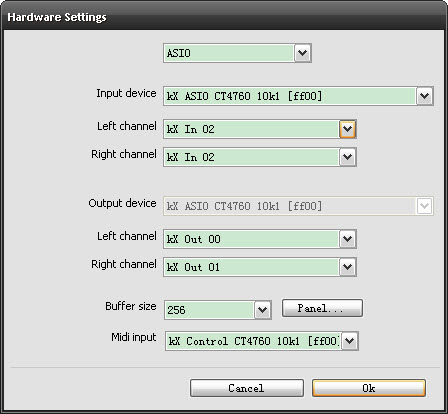This screenshot has height=414, width=448.
Task: Confirm settings with the Ok button
Action: tap(369, 388)
